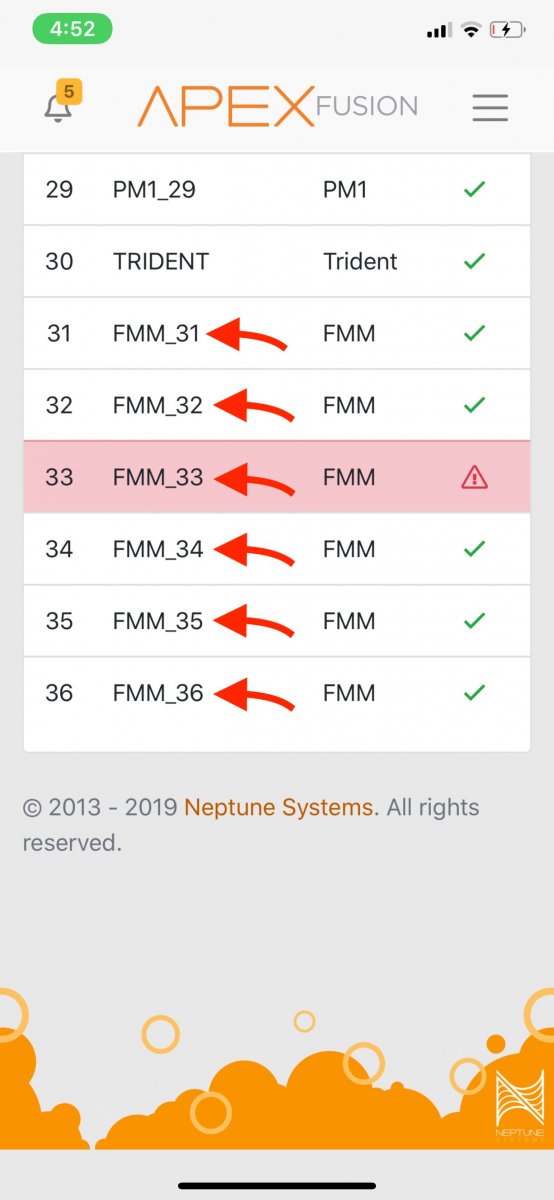The height and width of the screenshot is (1200, 554).
Task: Select the TRIDENT module name
Action: 161,261
